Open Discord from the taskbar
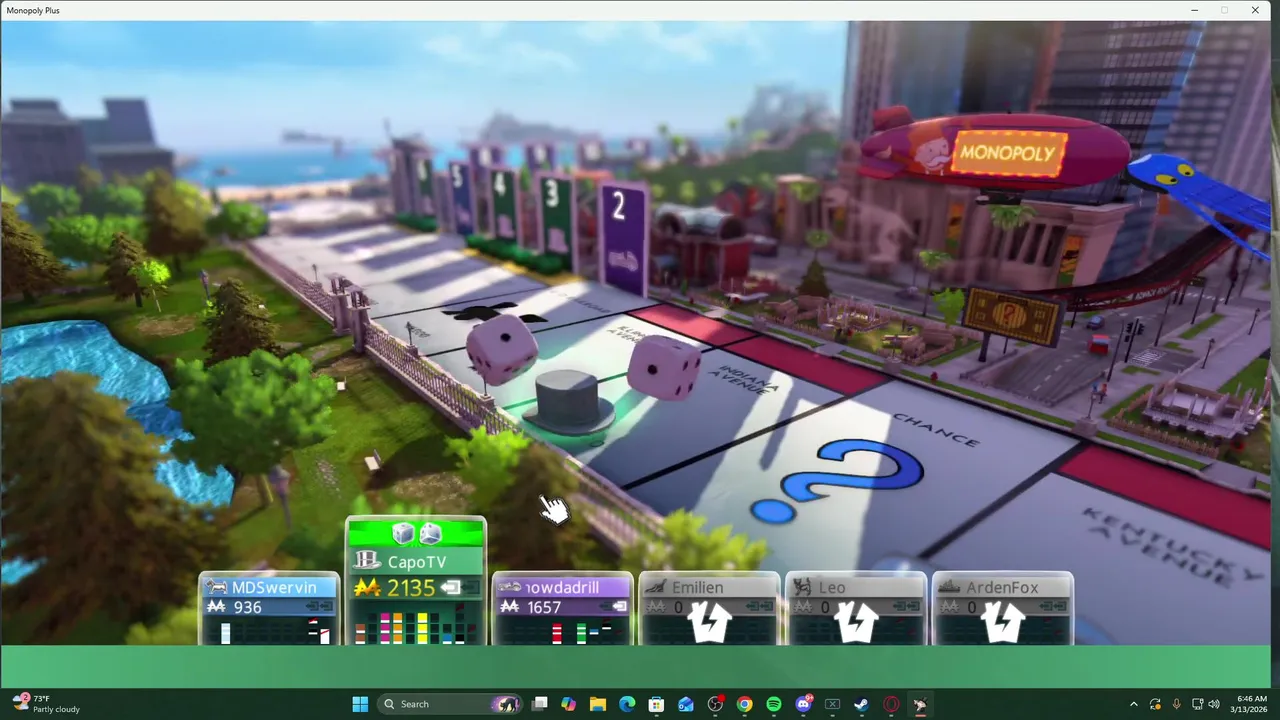Screen dimensions: 1280x720 point(803,704)
